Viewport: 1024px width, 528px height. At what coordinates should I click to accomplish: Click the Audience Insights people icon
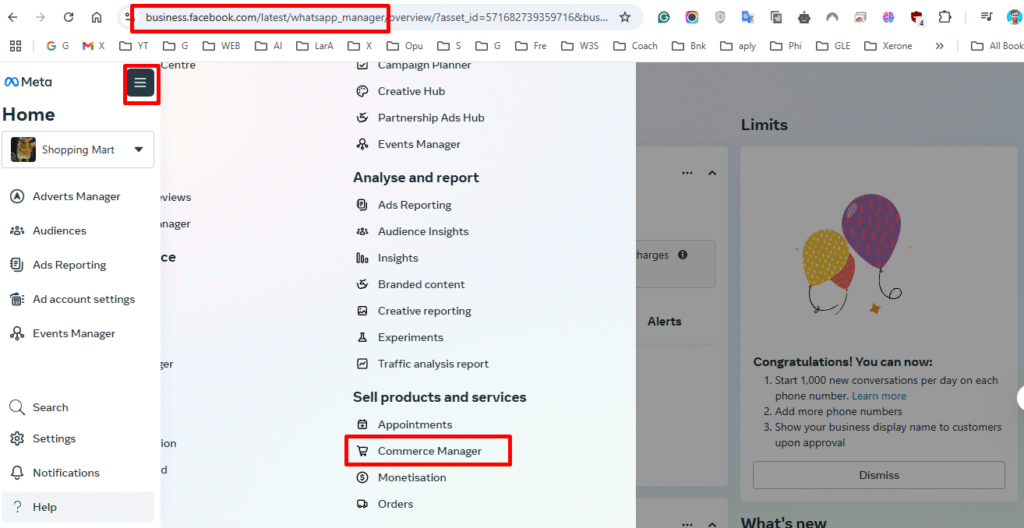tap(362, 231)
